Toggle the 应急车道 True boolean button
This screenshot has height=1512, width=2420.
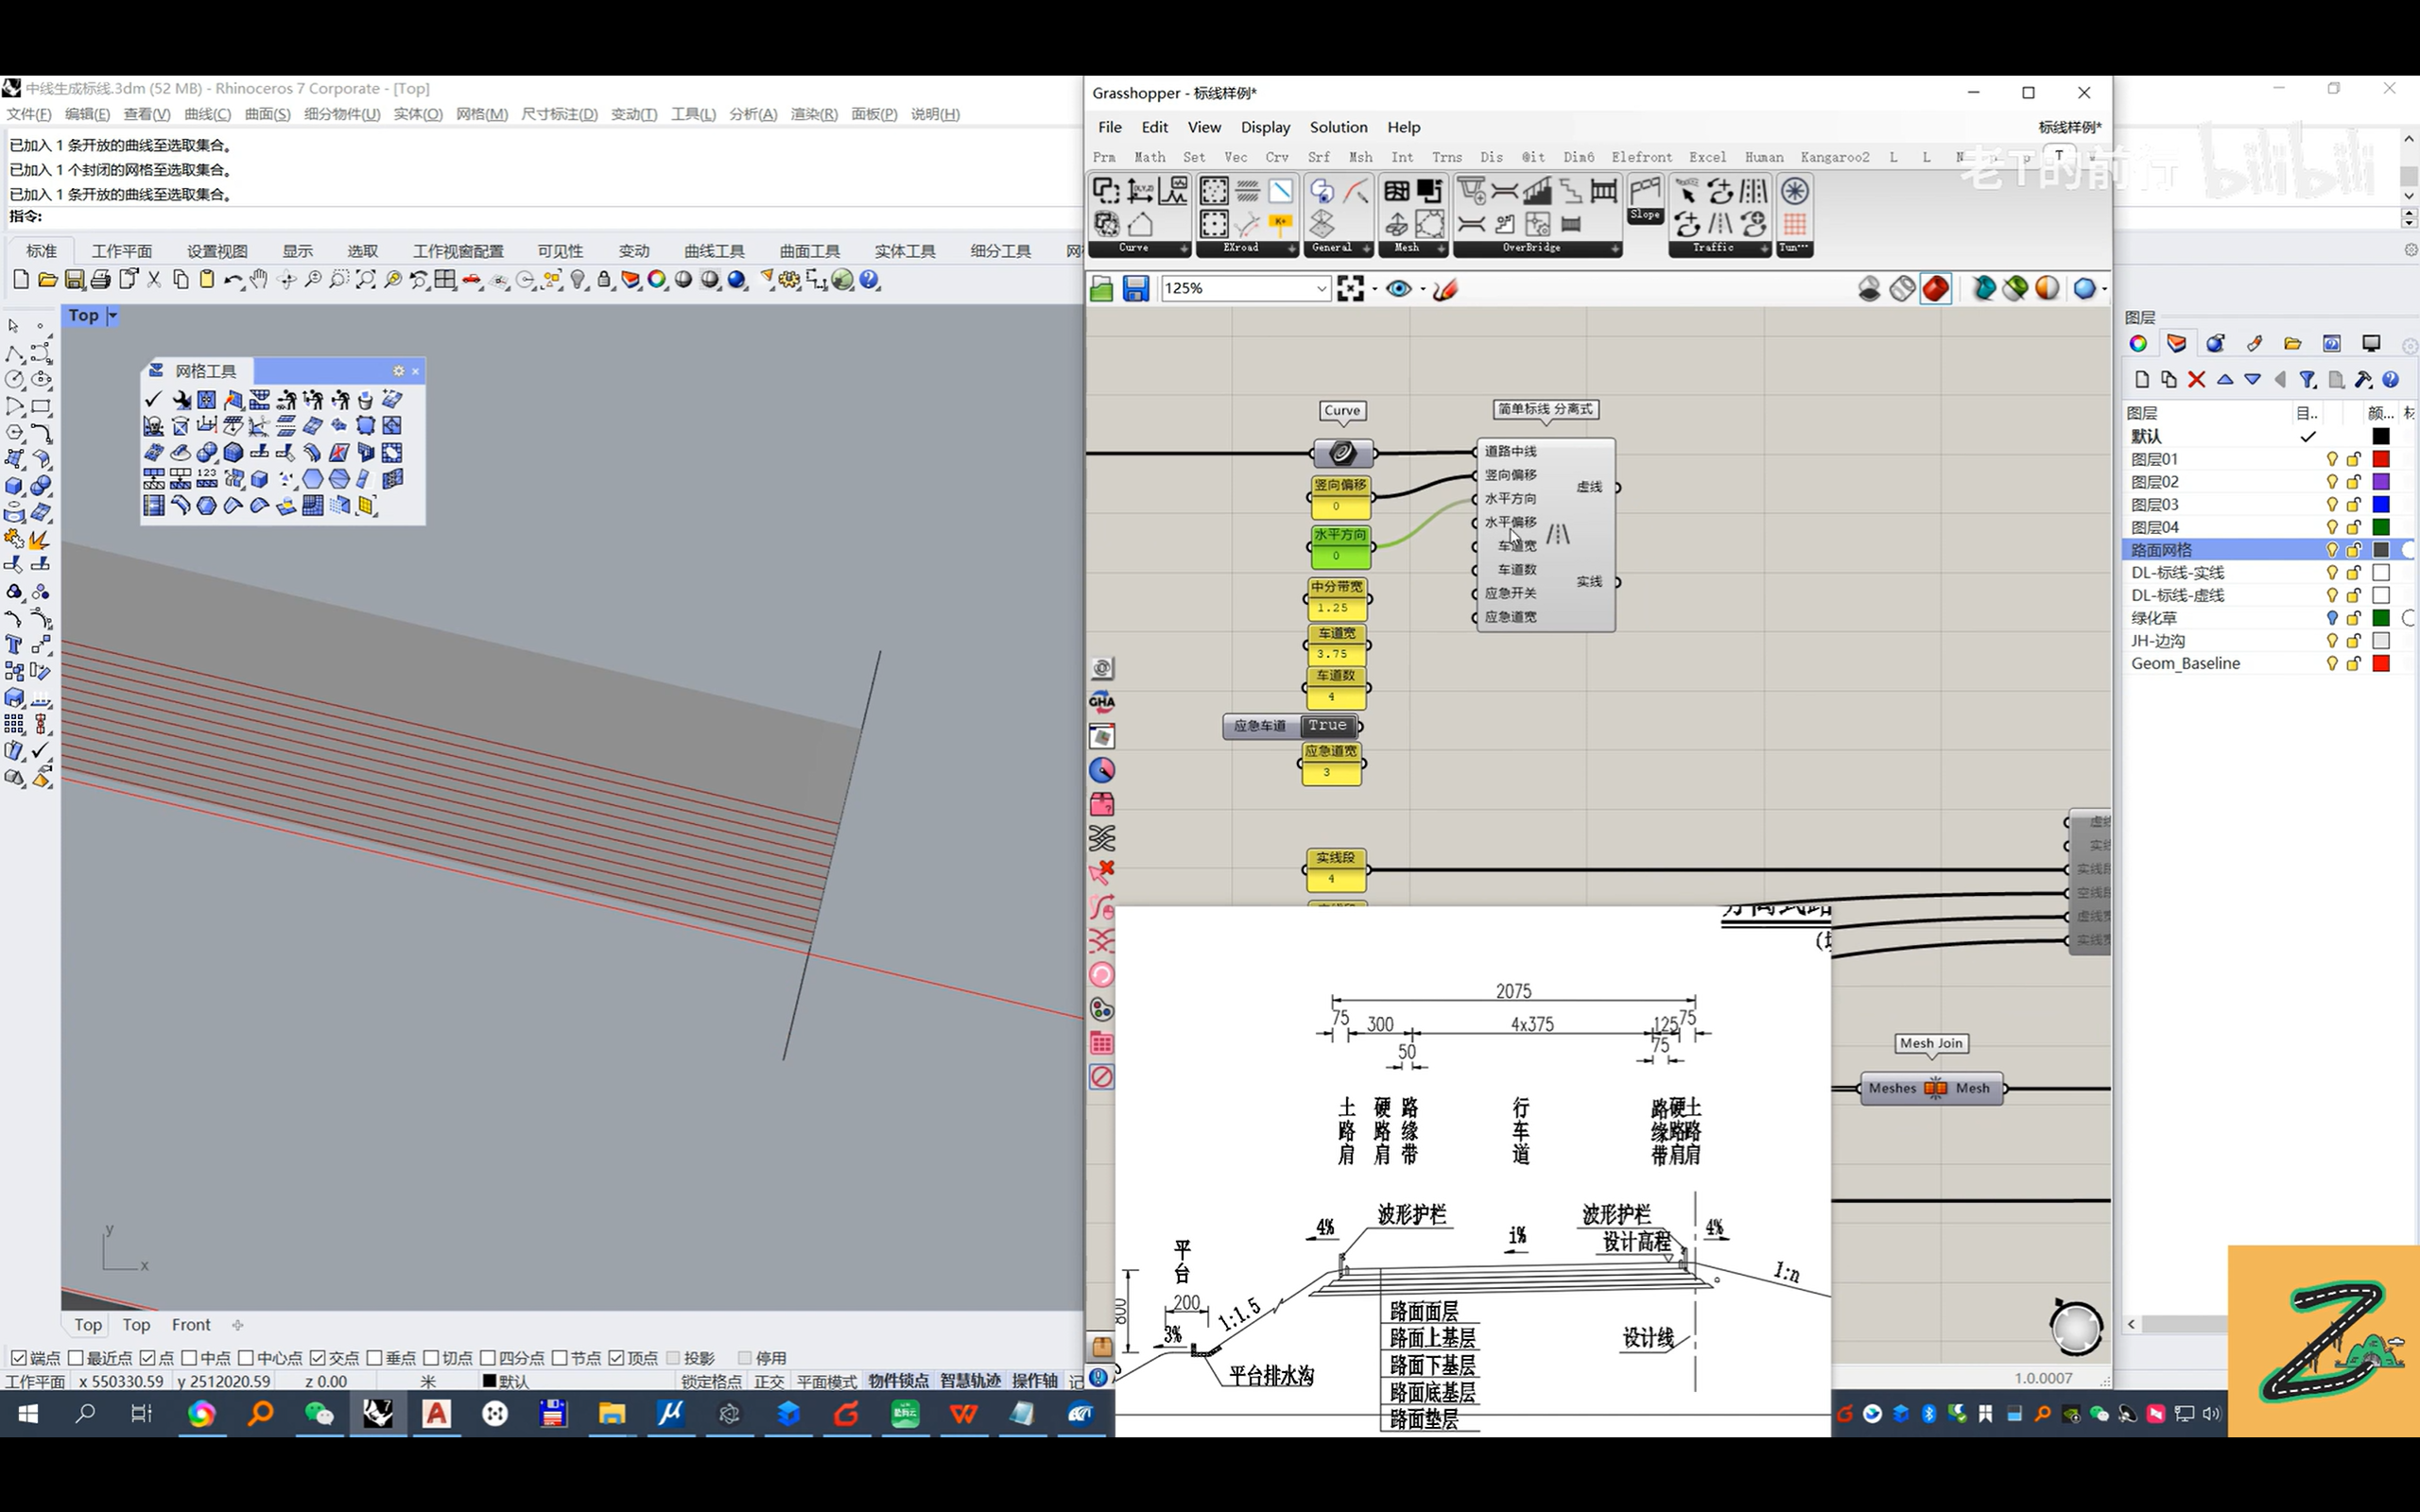click(x=1327, y=725)
